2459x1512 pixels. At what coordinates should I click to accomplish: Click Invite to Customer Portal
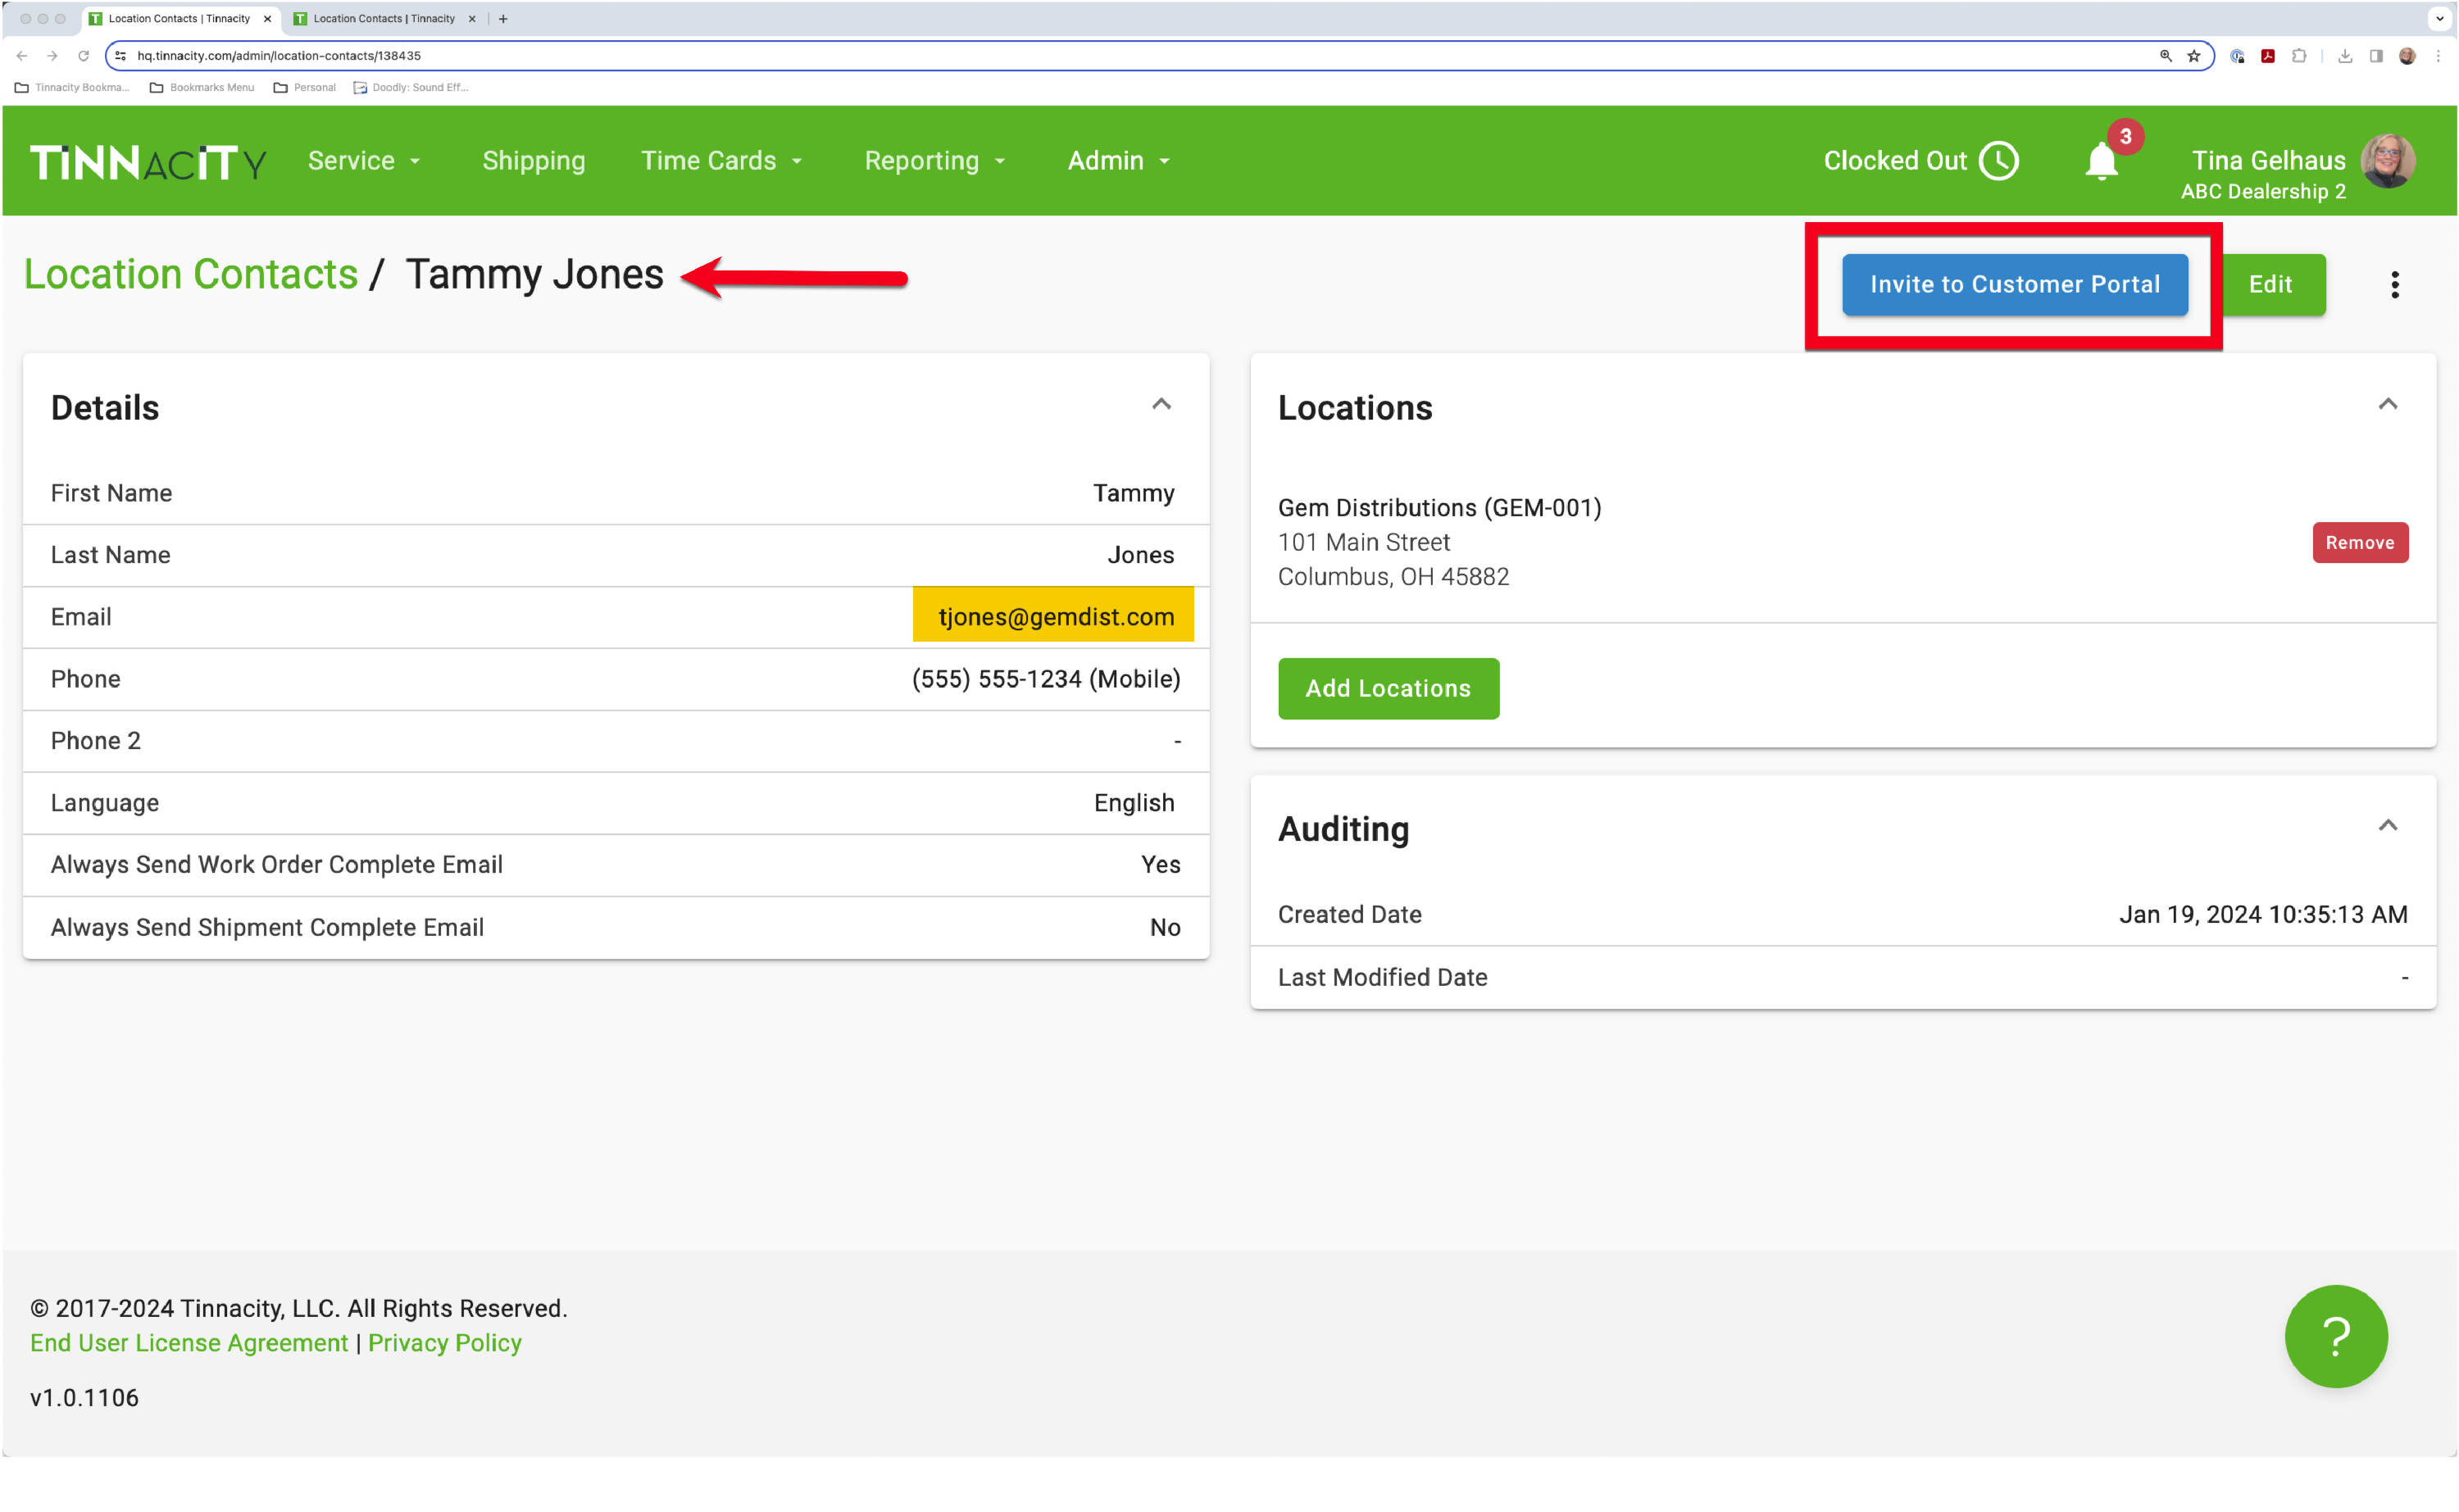pos(2015,284)
